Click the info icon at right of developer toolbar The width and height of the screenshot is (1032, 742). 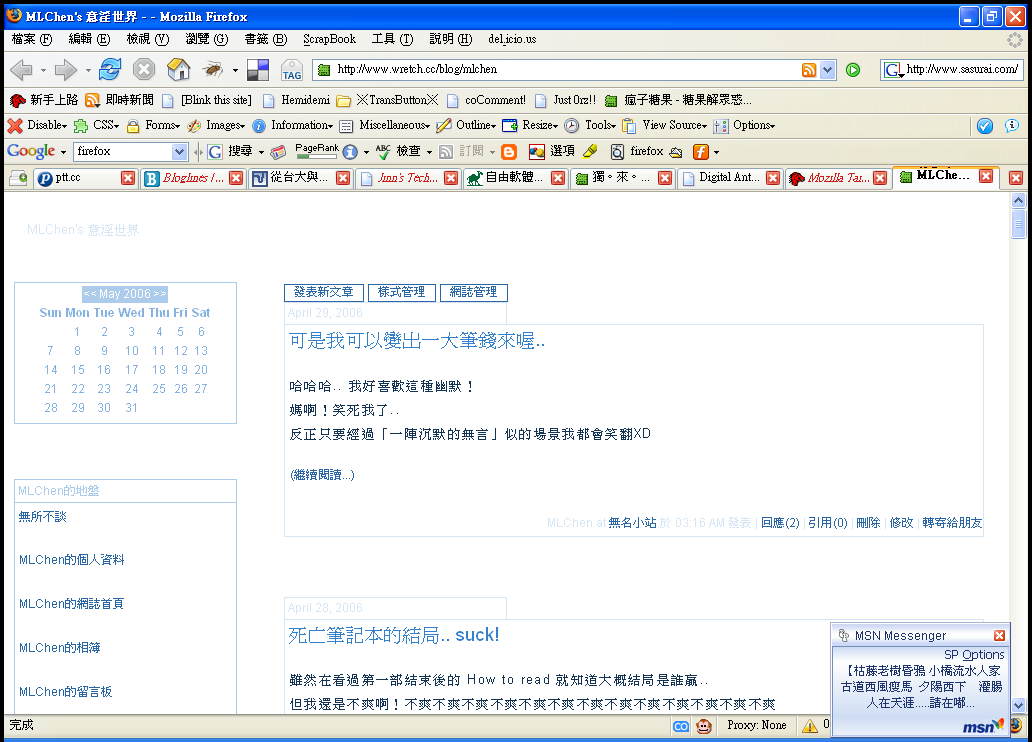point(1012,126)
